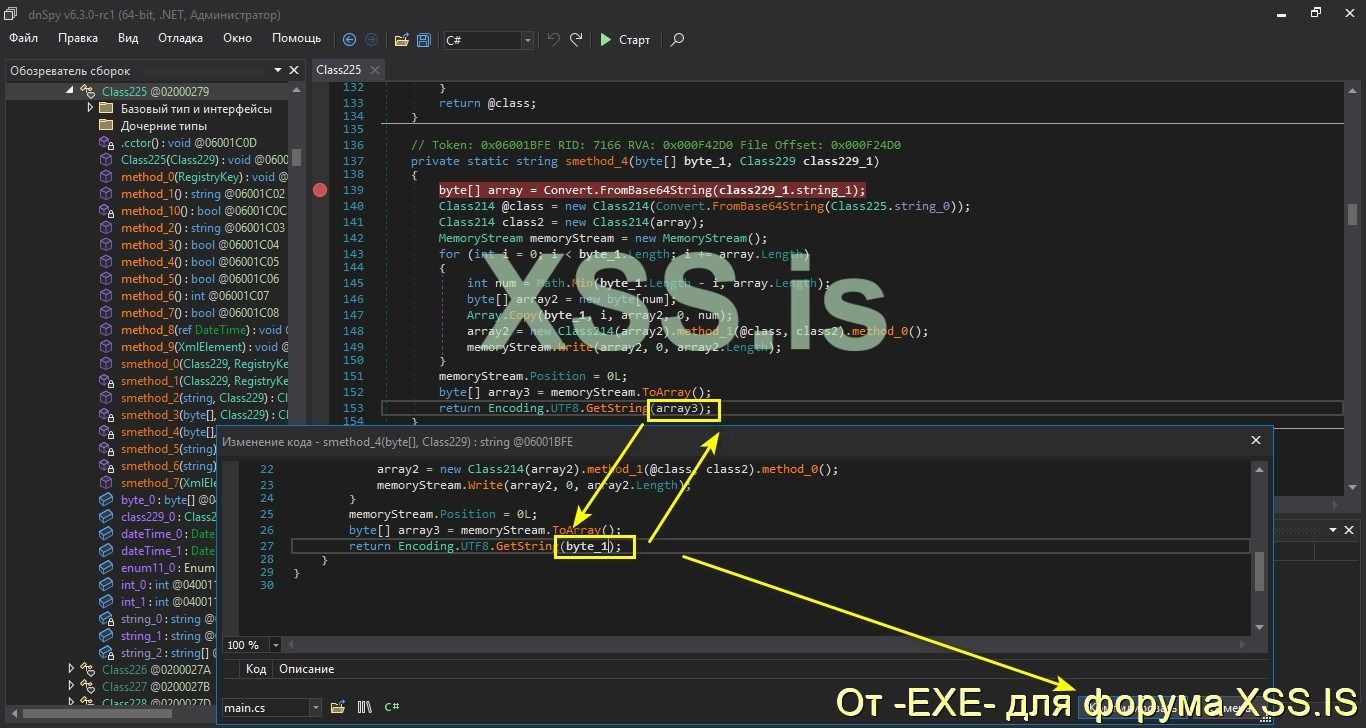
Task: Navigate forward with the forward arrow icon
Action: (x=371, y=40)
